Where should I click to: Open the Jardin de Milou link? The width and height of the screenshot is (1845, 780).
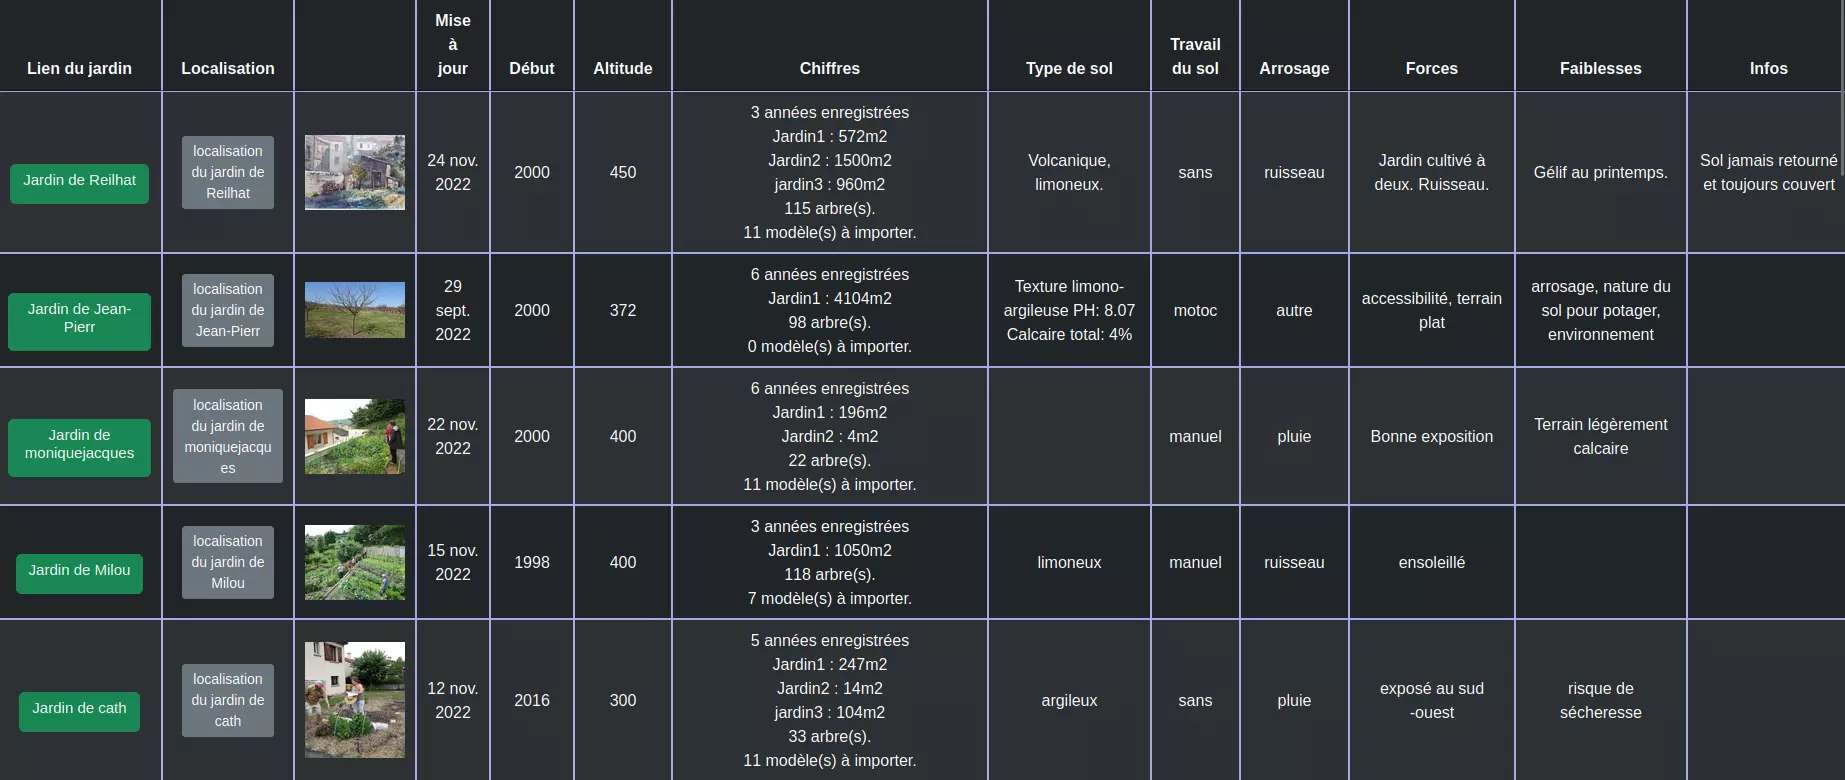point(79,572)
